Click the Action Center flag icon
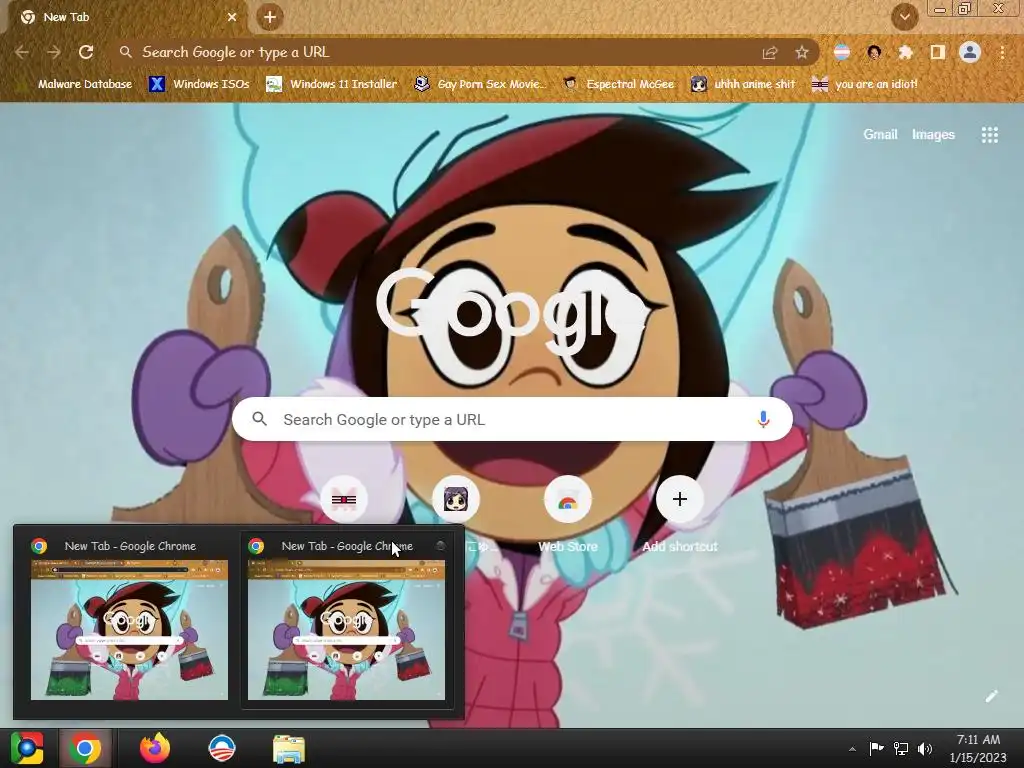1024x768 pixels. (x=876, y=748)
